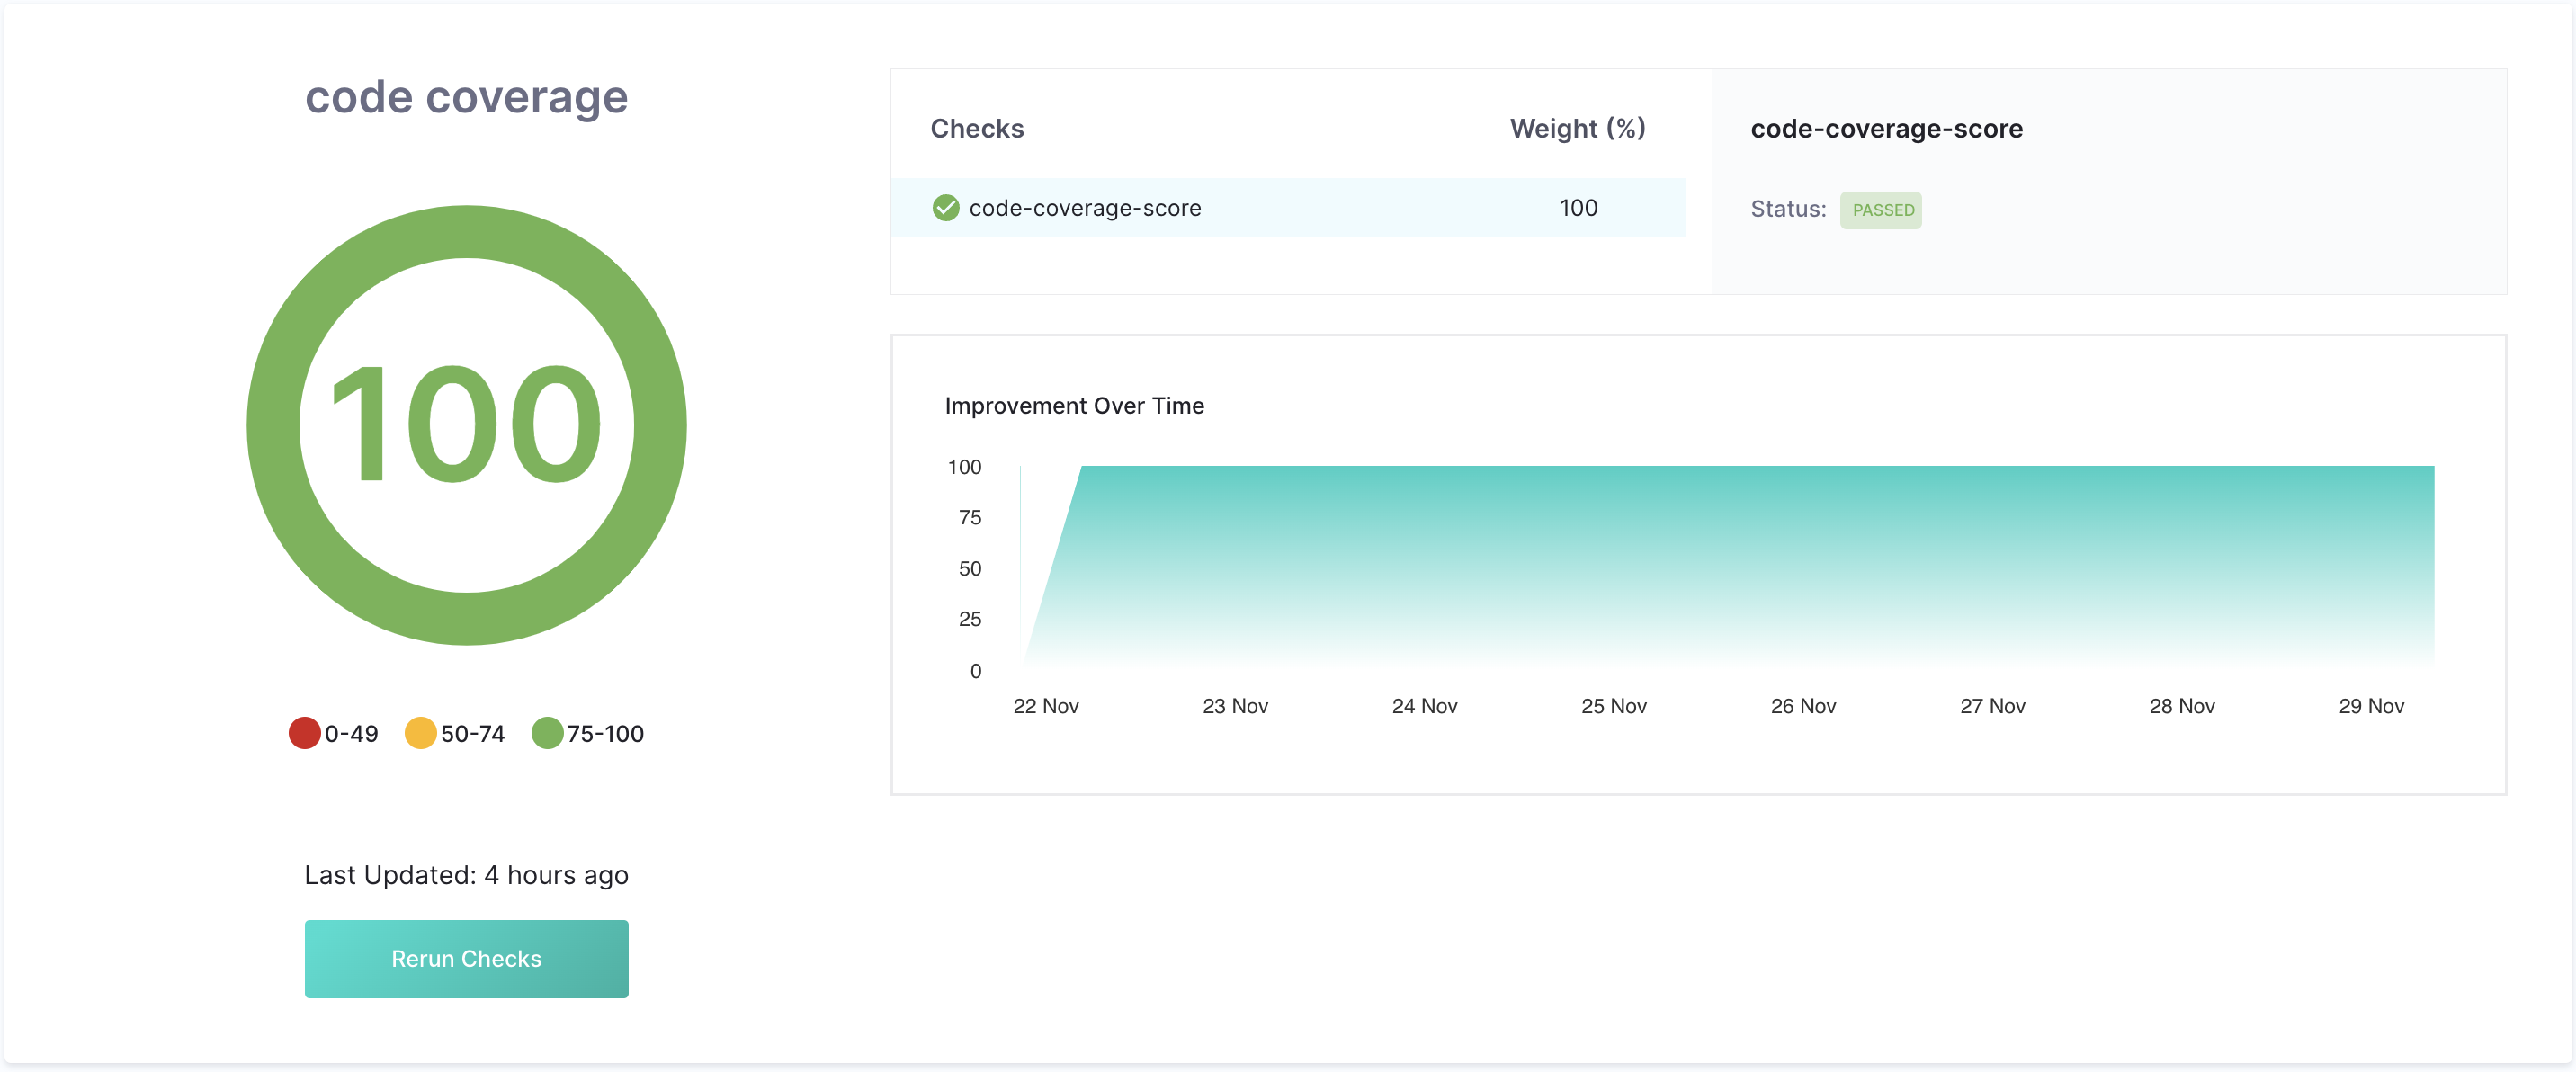Click the 25 Nov date on chart axis
2576x1072 pixels.
pyautogui.click(x=1613, y=706)
